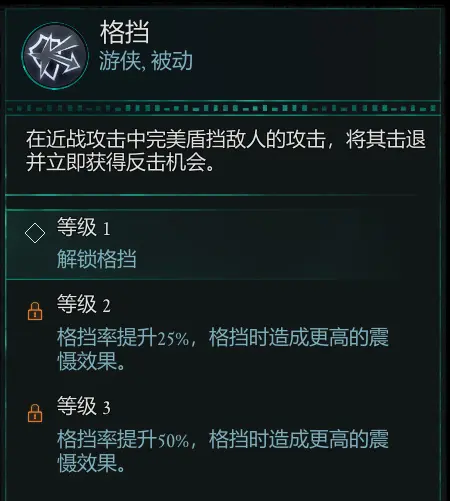Select the 等级 3 heading
Viewport: 450px width, 501px height.
pyautogui.click(x=84, y=406)
